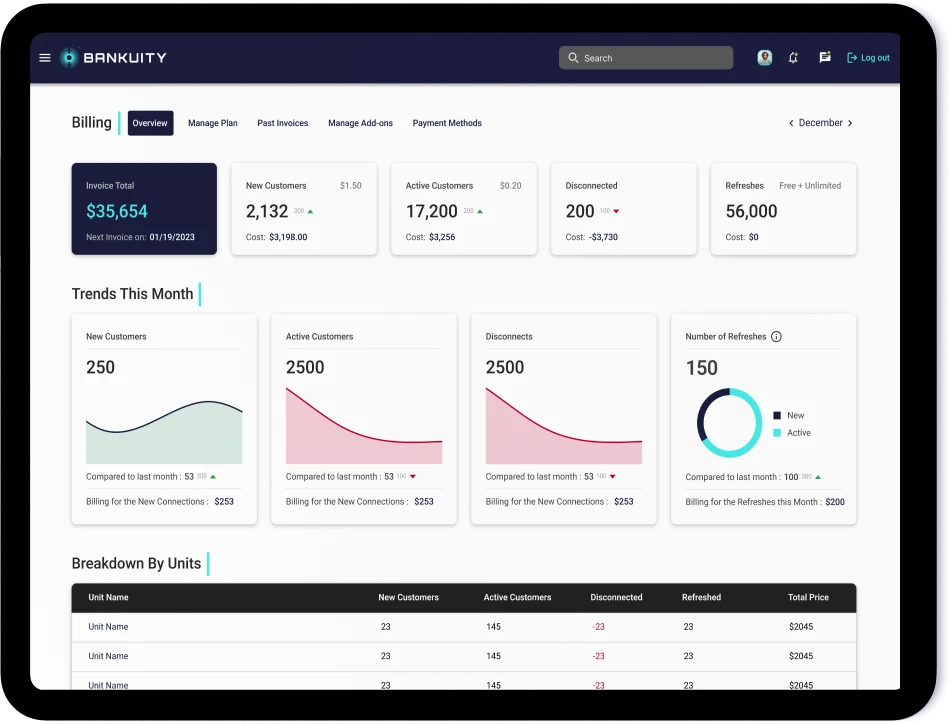952x724 pixels.
Task: Open the hamburger navigation menu
Action: (x=45, y=57)
